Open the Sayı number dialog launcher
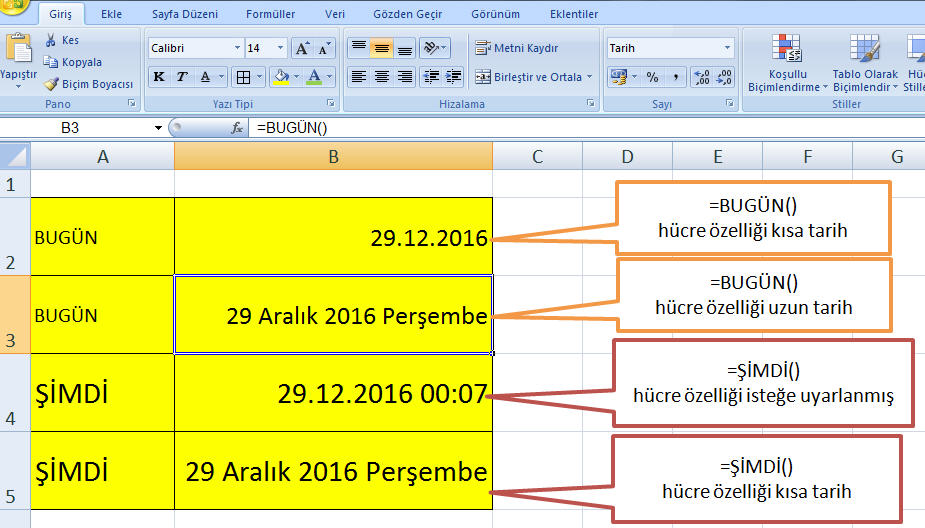 (x=730, y=103)
